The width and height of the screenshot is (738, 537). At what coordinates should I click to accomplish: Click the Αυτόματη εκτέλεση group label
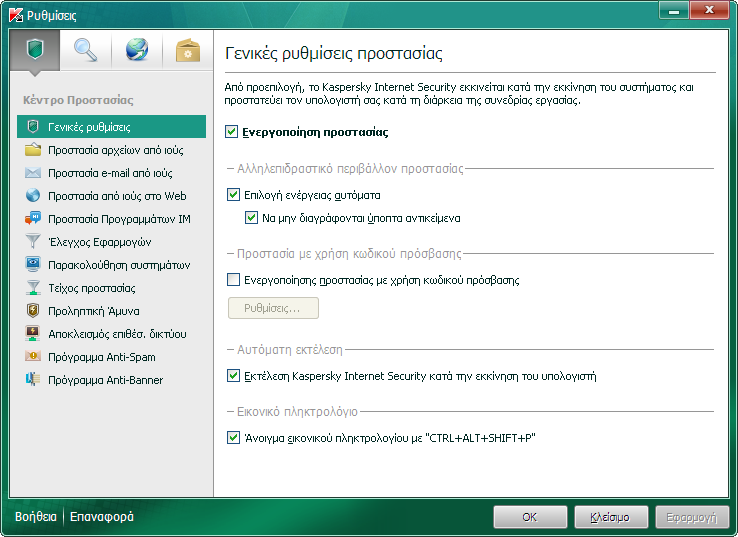point(289,350)
